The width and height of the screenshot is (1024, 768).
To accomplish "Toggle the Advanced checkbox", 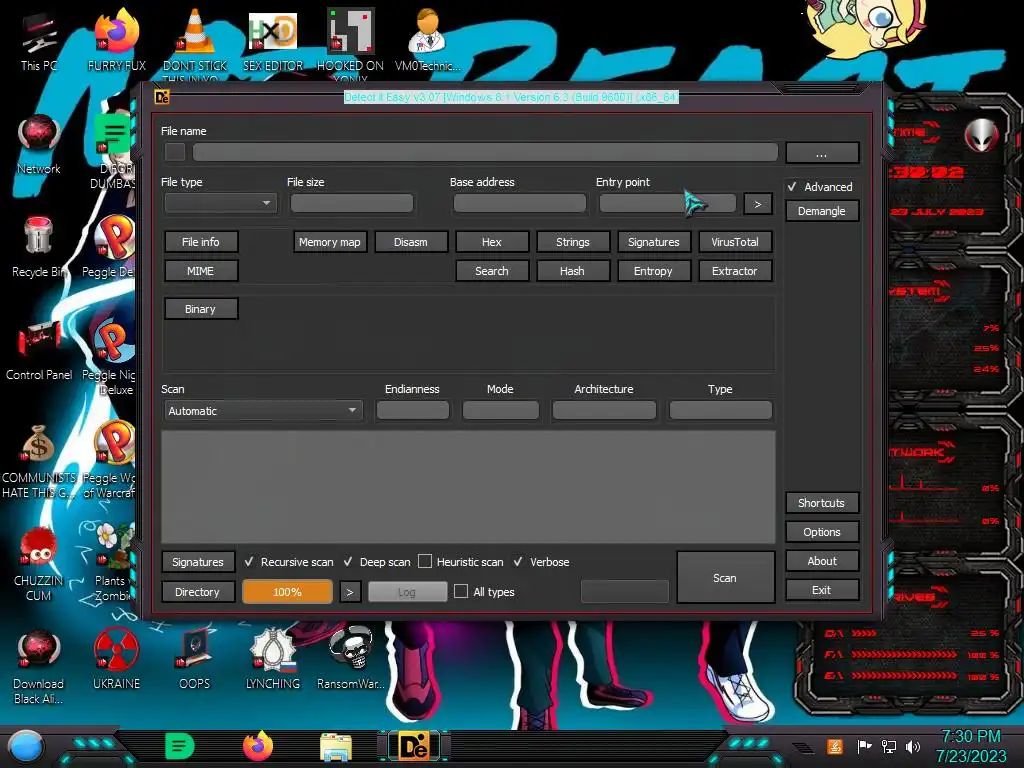I will 792,187.
